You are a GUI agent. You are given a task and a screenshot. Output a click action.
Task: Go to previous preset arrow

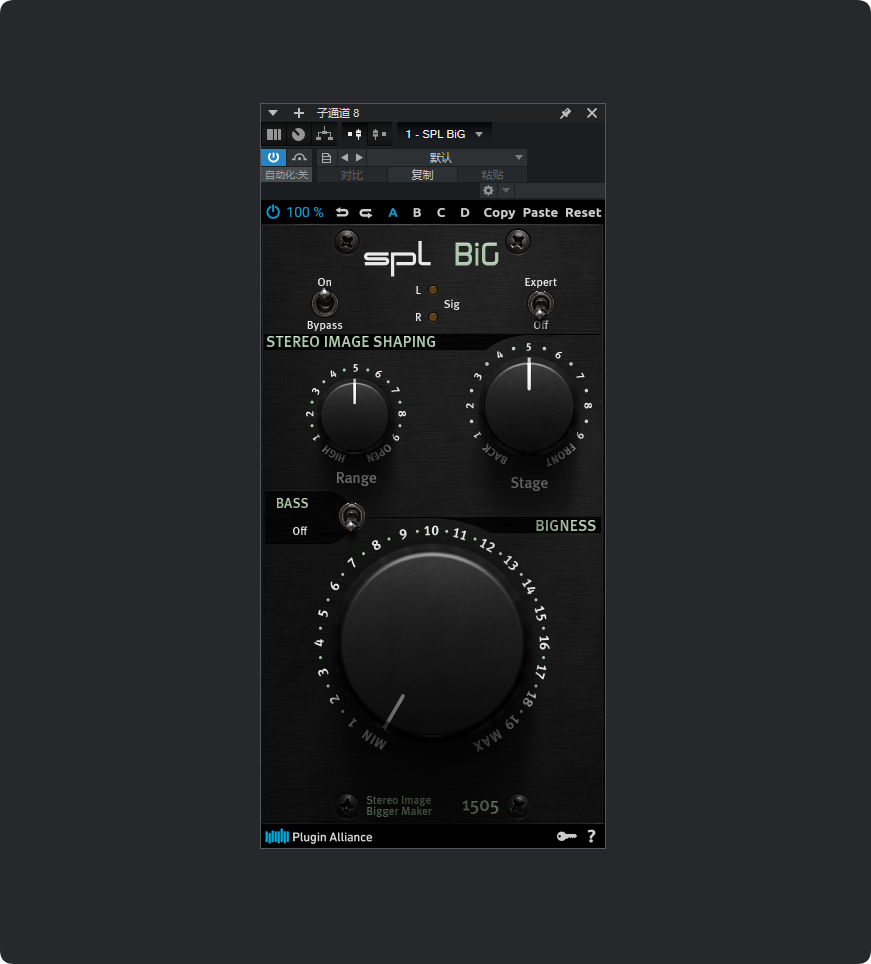(x=344, y=157)
